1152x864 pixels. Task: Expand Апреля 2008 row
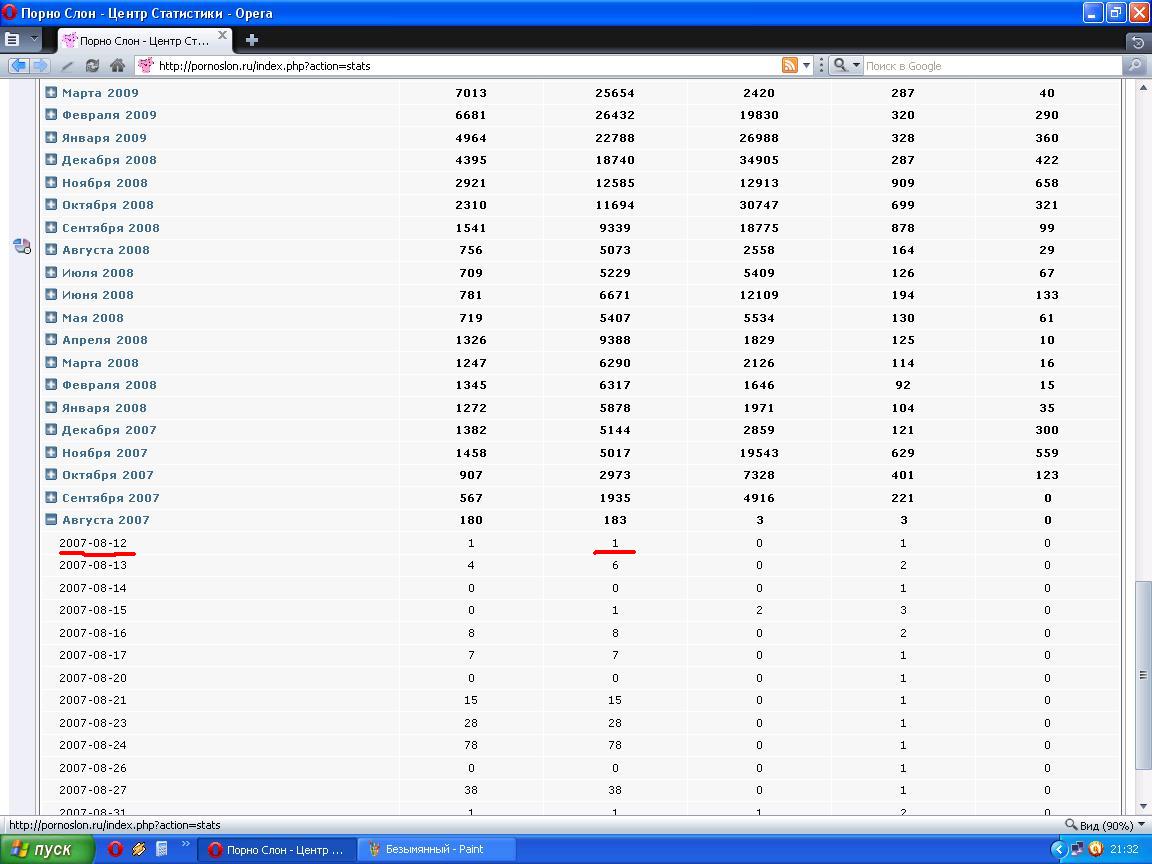point(51,339)
